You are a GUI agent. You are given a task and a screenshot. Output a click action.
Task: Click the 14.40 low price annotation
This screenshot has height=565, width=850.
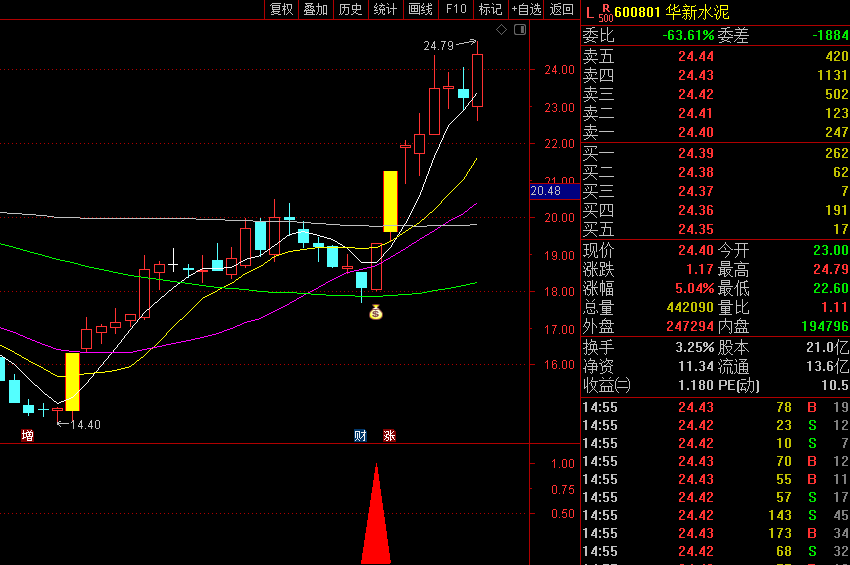[86, 425]
